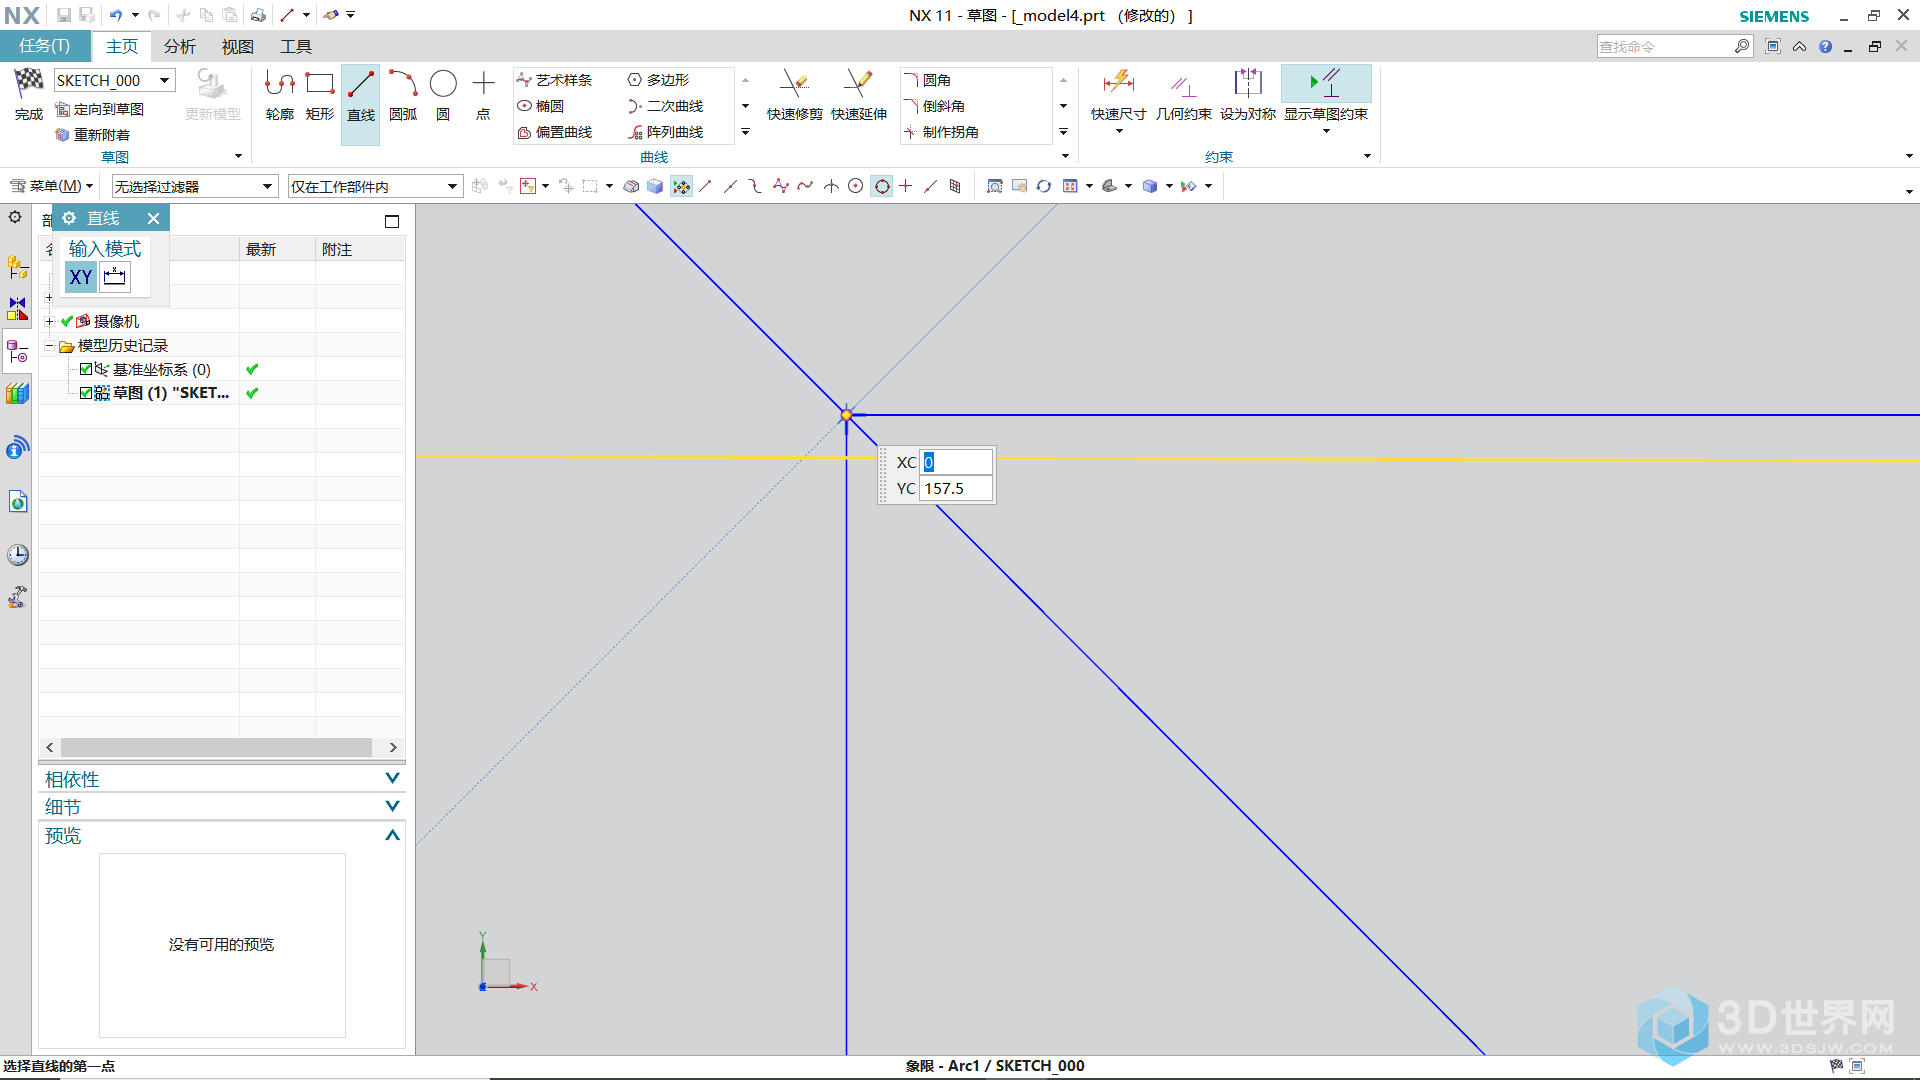Choose the Studio Spline (艺术样条) tool
This screenshot has height=1080, width=1920.
(x=555, y=80)
